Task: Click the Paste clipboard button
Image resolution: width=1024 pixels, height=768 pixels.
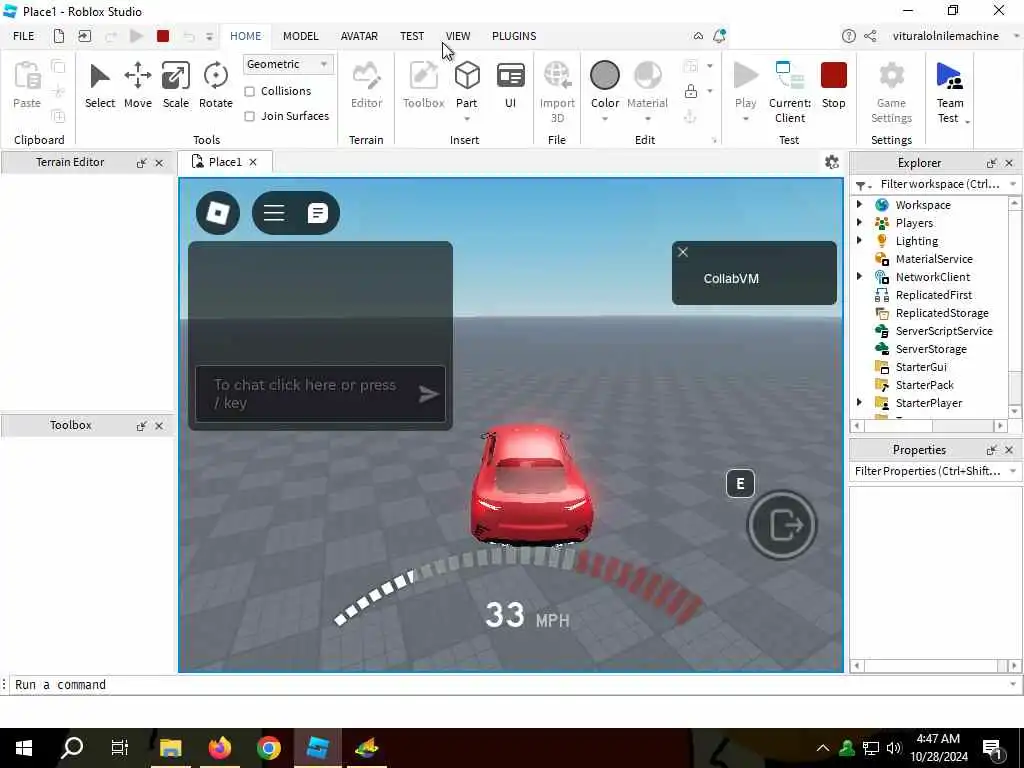Action: pos(27,85)
